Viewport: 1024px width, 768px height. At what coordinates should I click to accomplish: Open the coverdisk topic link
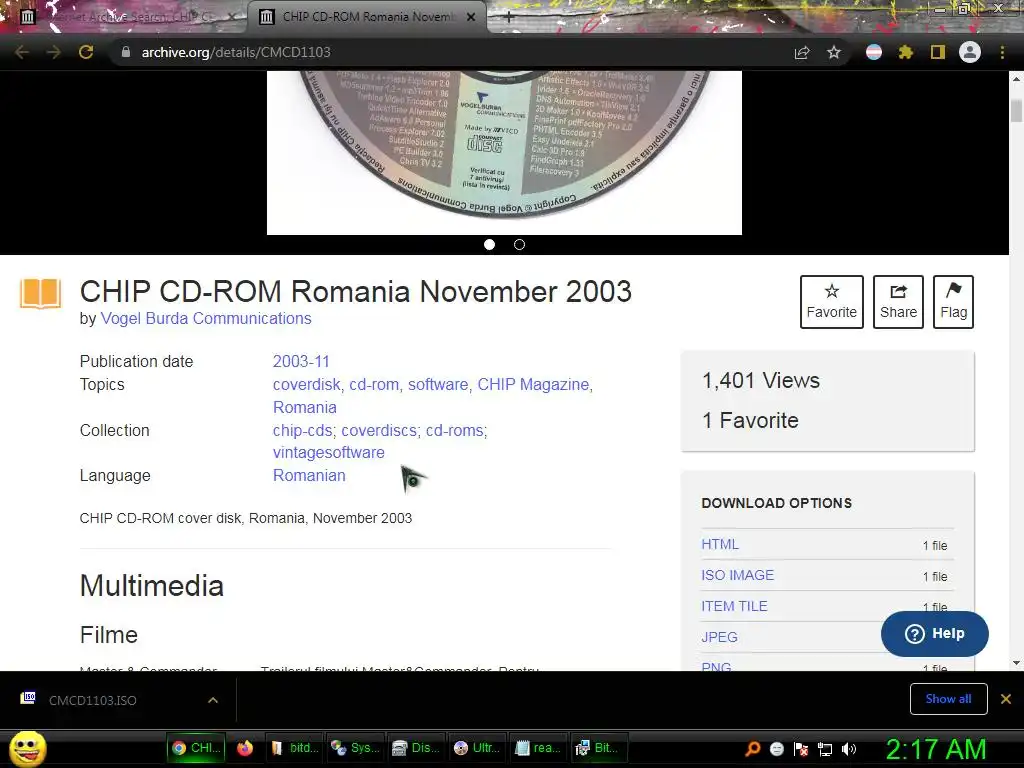coord(307,384)
